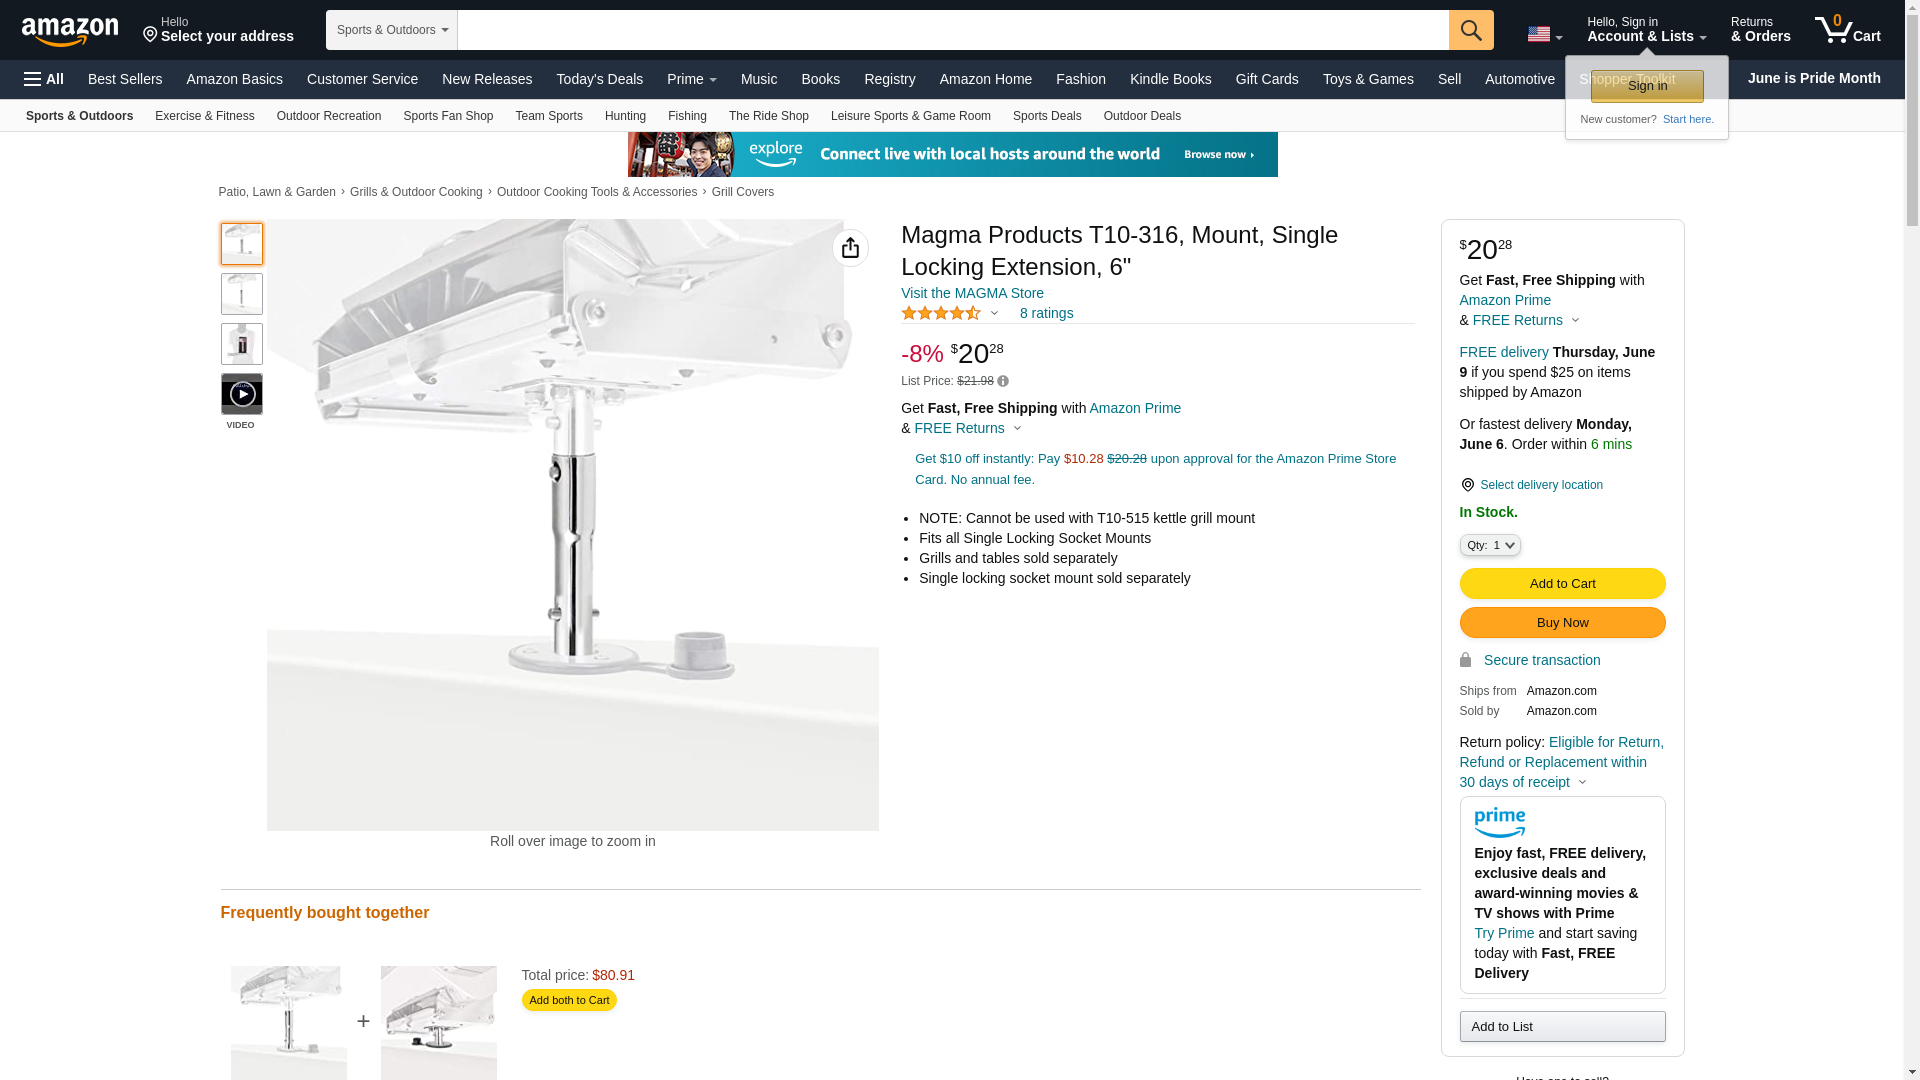Screen dimensions: 1920x1080
Task: Expand the Sports & Outdoors search category dropdown
Action: pyautogui.click(x=391, y=30)
